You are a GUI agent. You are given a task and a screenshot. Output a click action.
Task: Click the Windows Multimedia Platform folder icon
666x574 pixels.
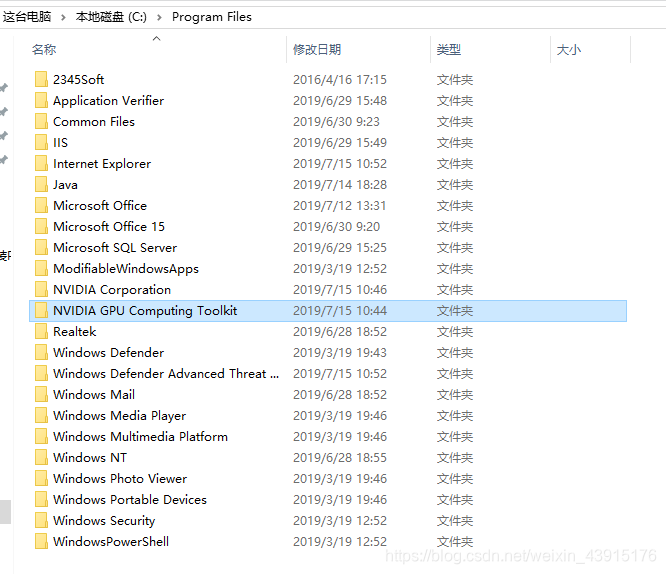pos(41,436)
